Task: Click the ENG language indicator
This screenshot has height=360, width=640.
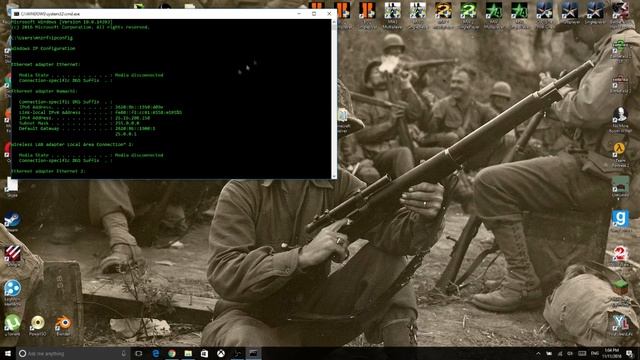Action: (595, 353)
